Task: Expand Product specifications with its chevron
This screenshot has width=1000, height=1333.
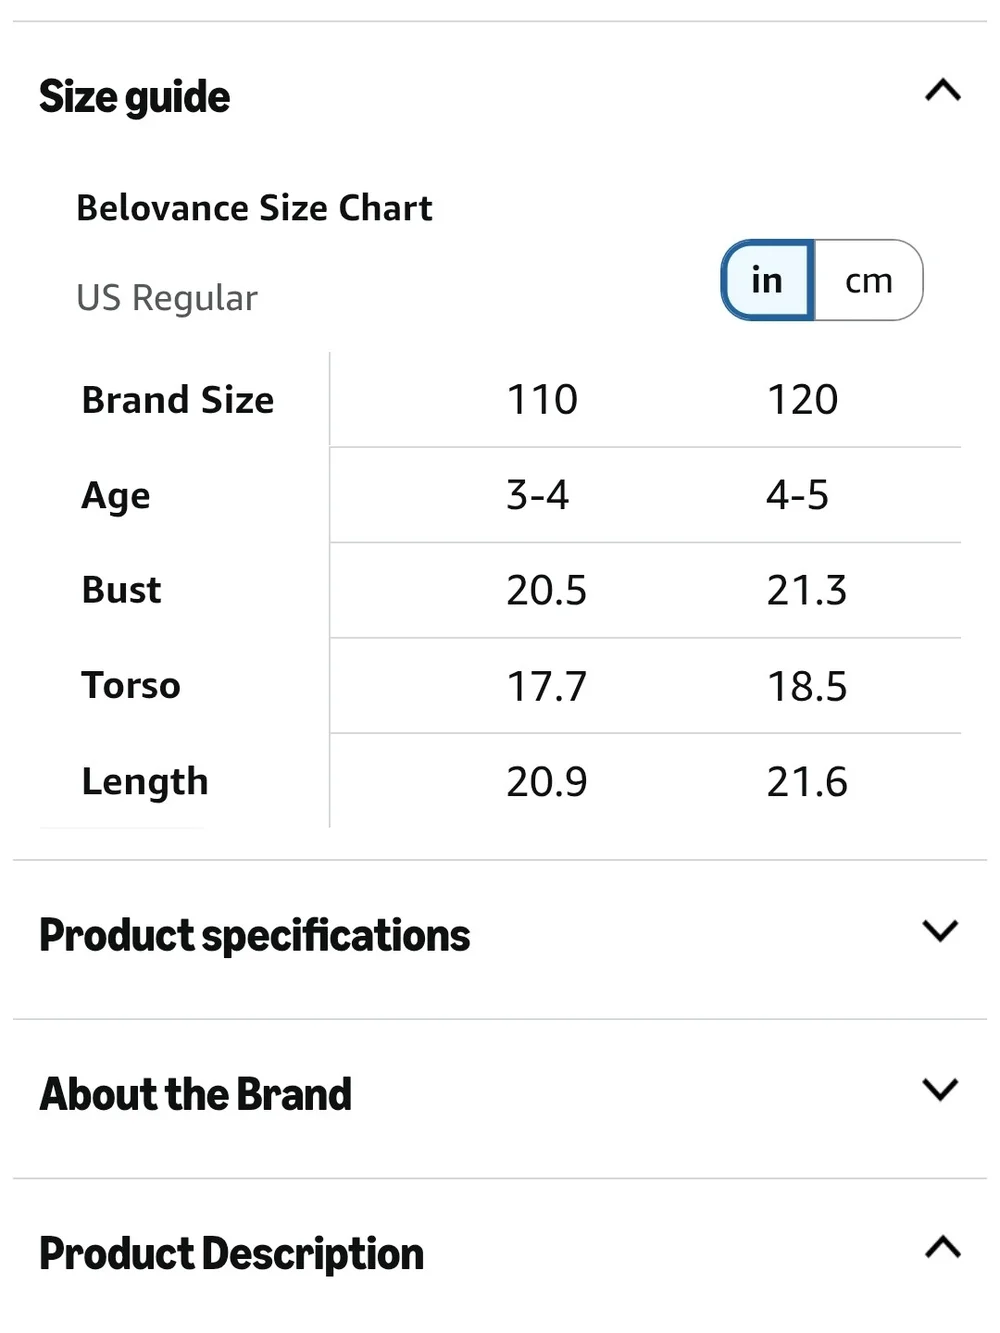Action: point(941,931)
